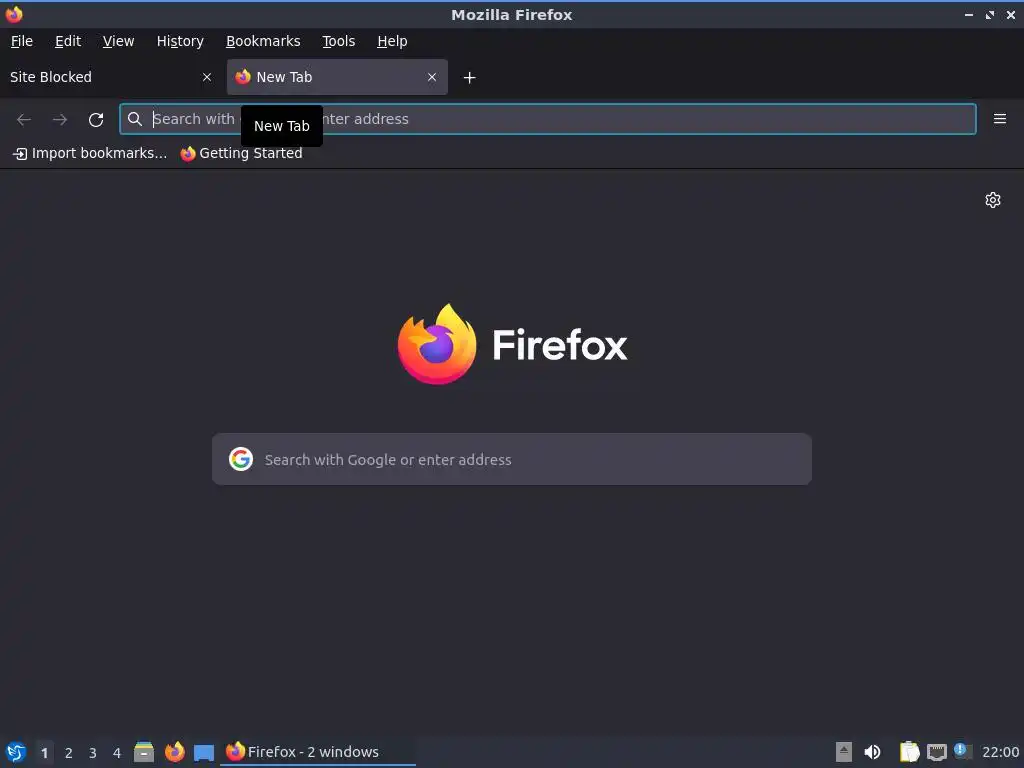Image resolution: width=1024 pixels, height=768 pixels.
Task: Click the Google search box on page
Action: 512,459
